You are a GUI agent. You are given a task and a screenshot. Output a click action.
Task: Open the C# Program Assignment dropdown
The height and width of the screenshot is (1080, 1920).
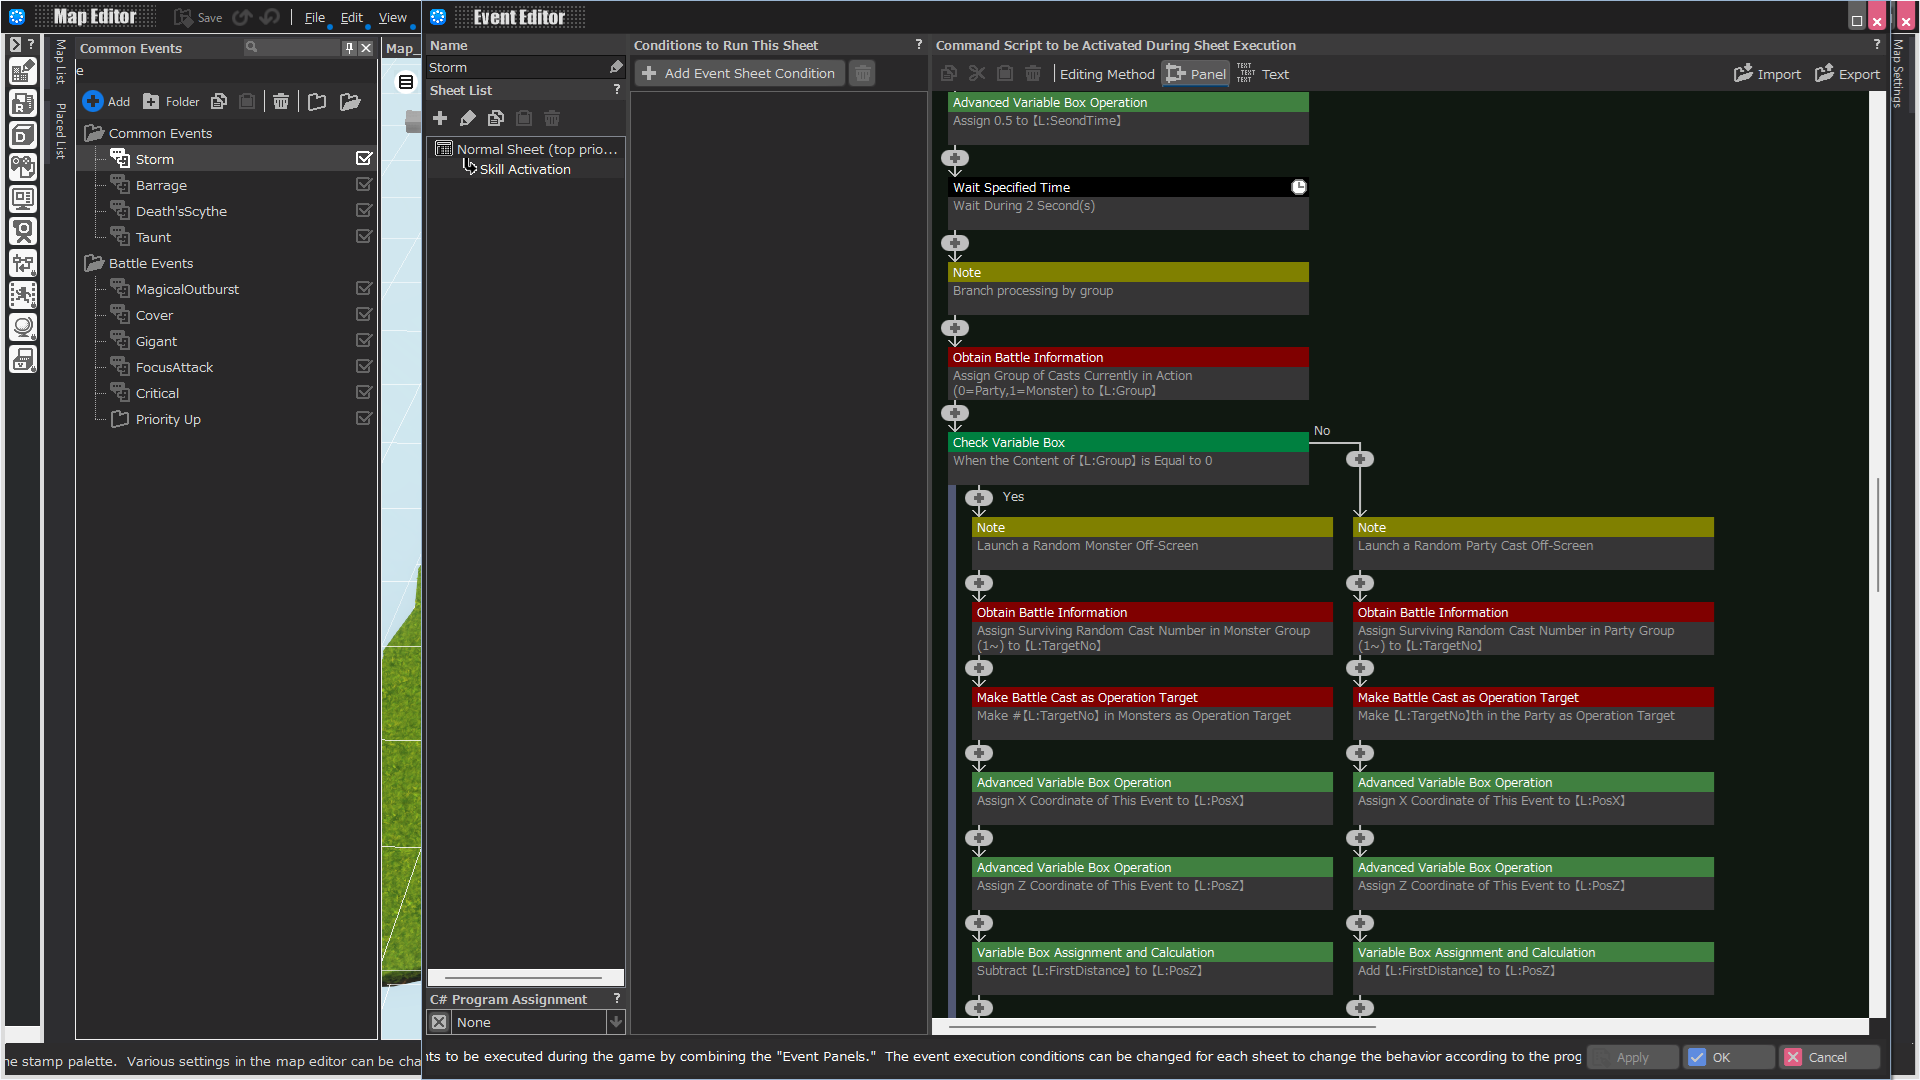click(616, 1022)
